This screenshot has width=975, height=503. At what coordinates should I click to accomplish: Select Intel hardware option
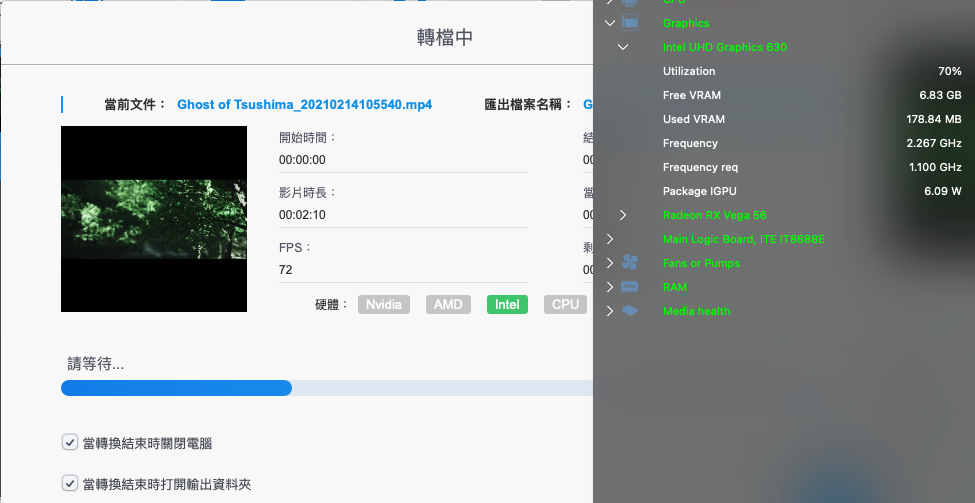point(507,305)
